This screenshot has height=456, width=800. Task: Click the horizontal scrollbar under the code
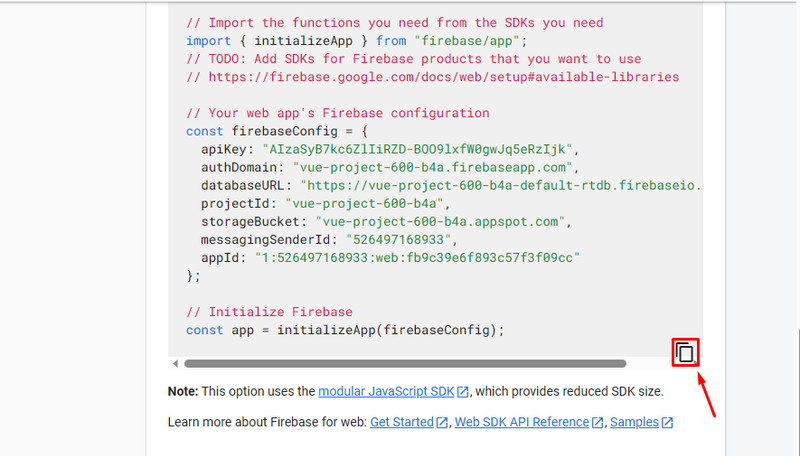405,364
